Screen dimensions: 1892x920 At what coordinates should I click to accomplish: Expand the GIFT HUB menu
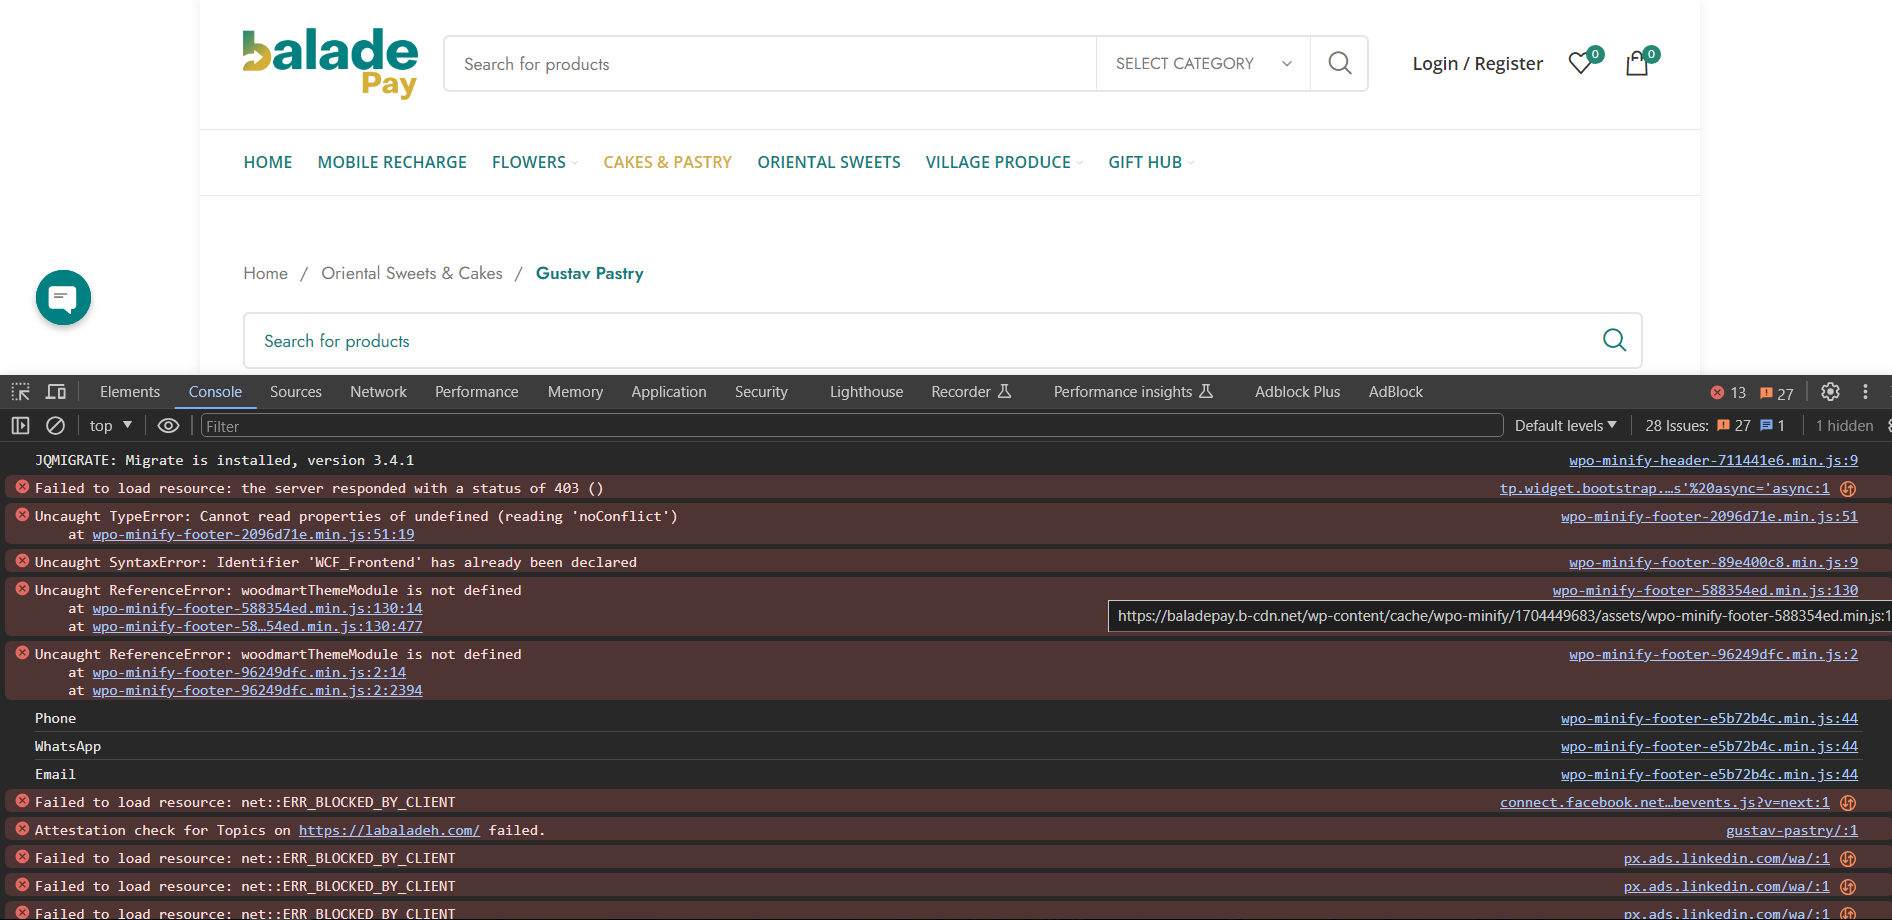[1151, 162]
